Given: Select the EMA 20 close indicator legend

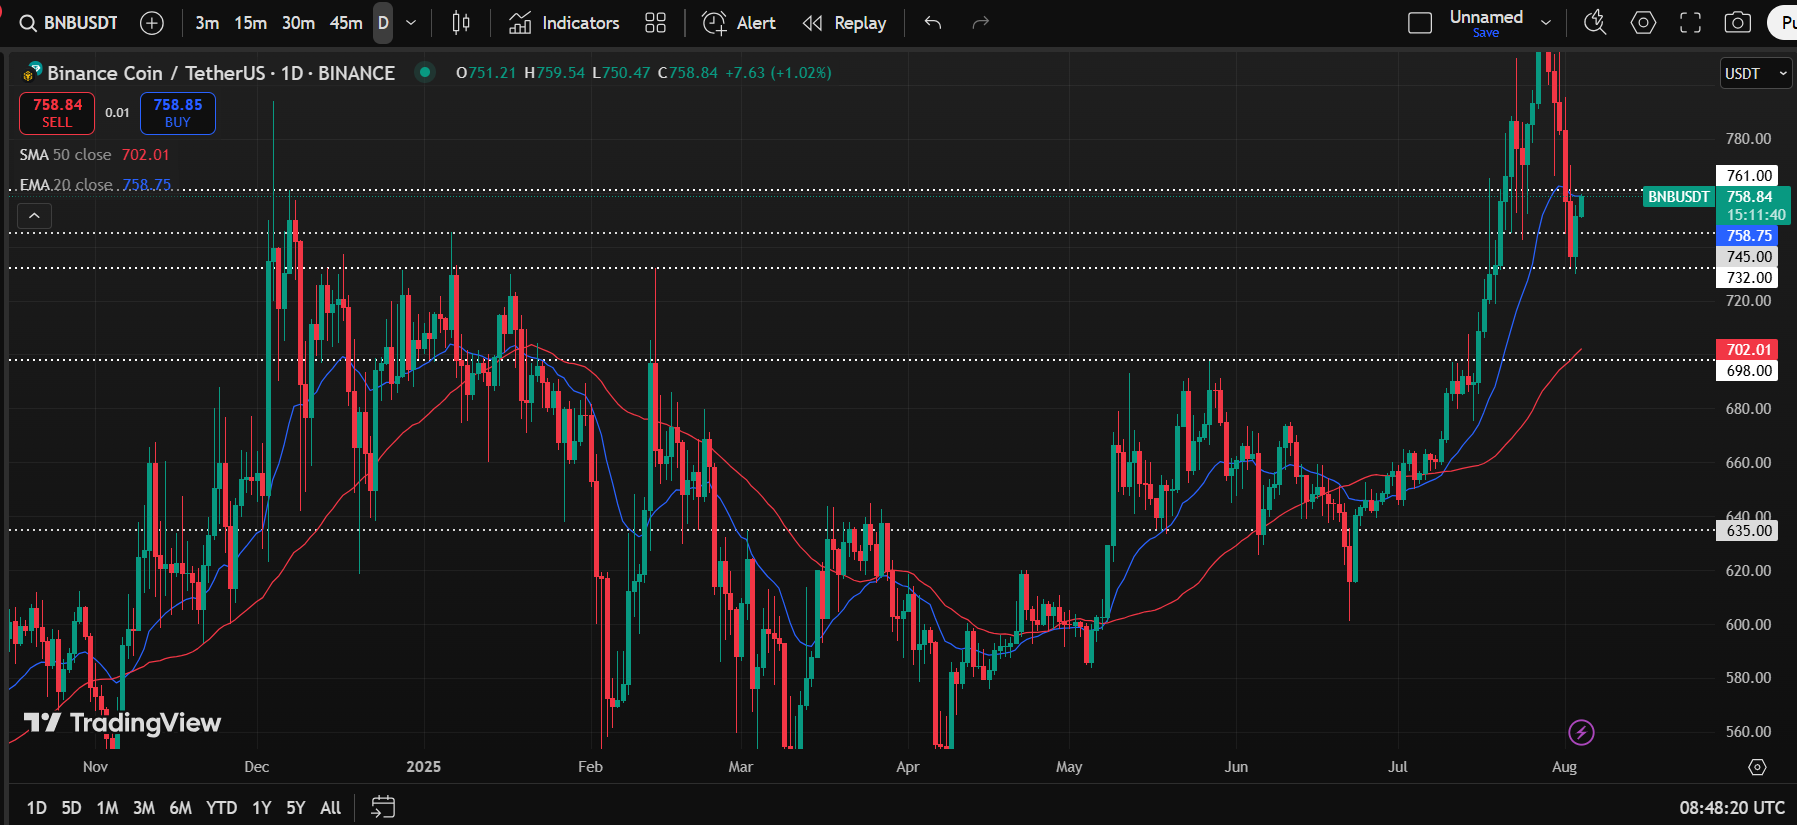Looking at the screenshot, I should click(x=95, y=184).
